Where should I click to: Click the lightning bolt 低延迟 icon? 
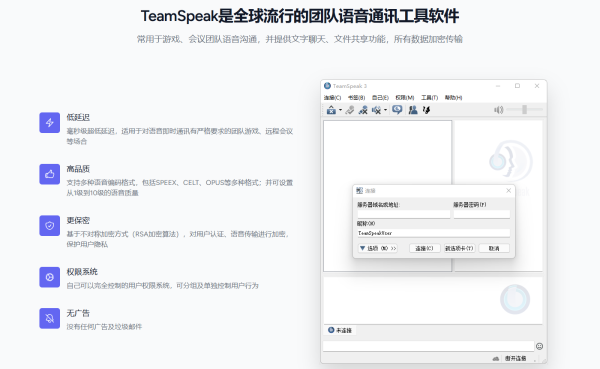click(49, 122)
